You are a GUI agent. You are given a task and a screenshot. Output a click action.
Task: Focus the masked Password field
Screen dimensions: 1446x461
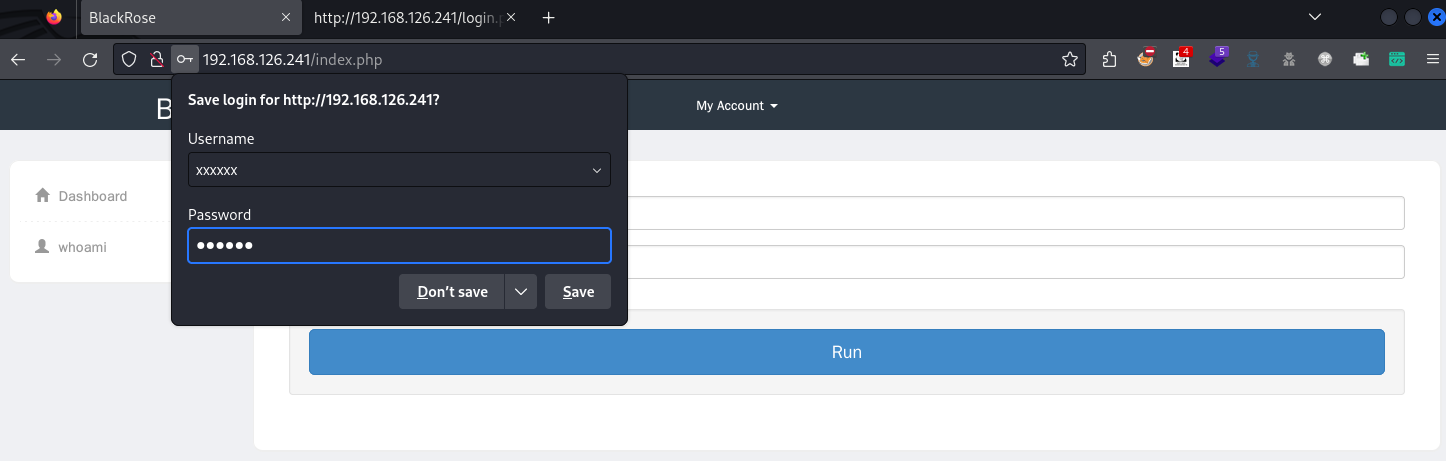(399, 246)
